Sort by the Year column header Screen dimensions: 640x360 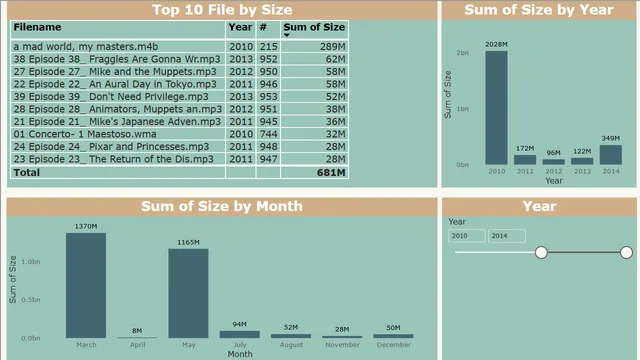click(240, 27)
